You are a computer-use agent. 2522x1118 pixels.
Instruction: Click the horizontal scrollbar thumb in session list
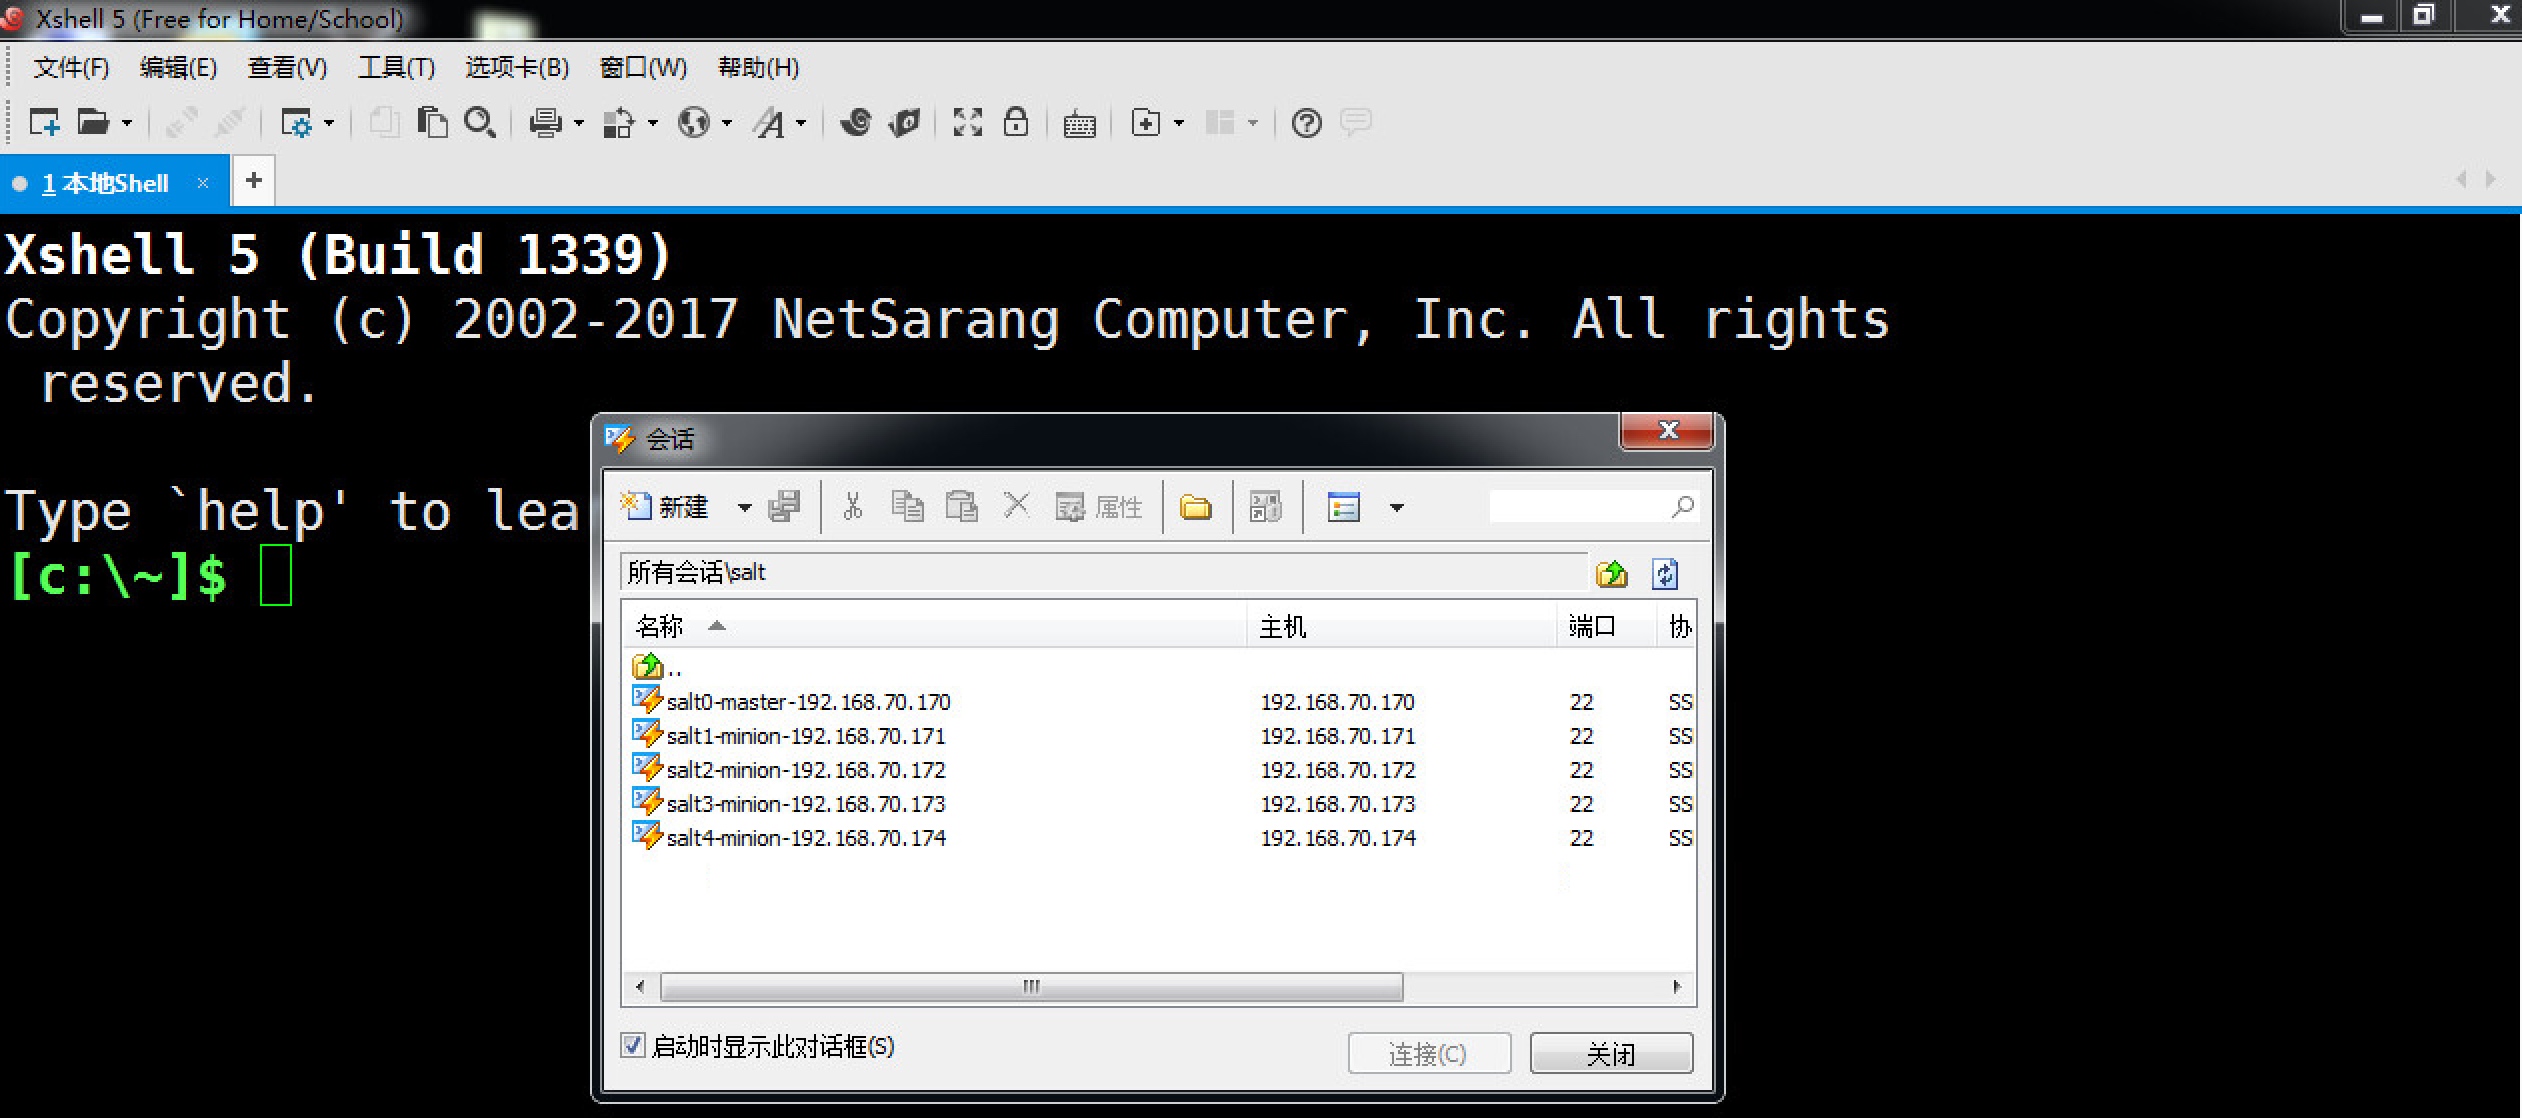[1031, 986]
